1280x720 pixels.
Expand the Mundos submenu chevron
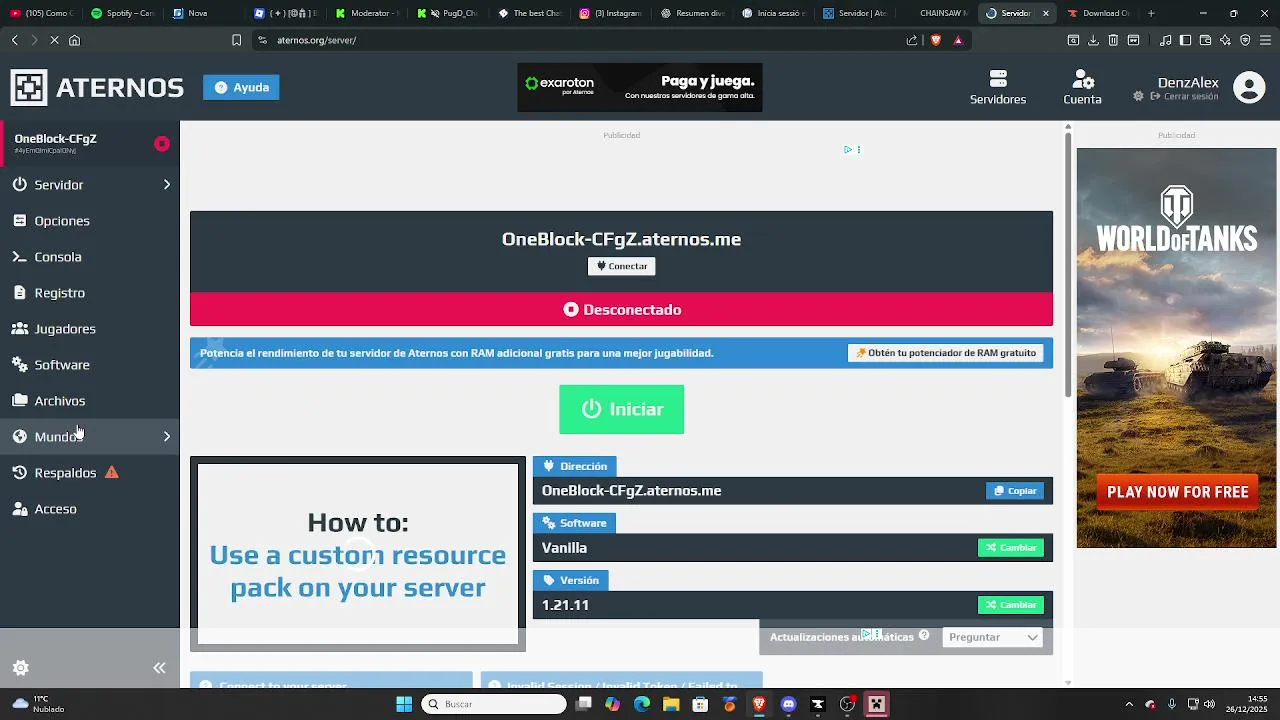tap(167, 437)
